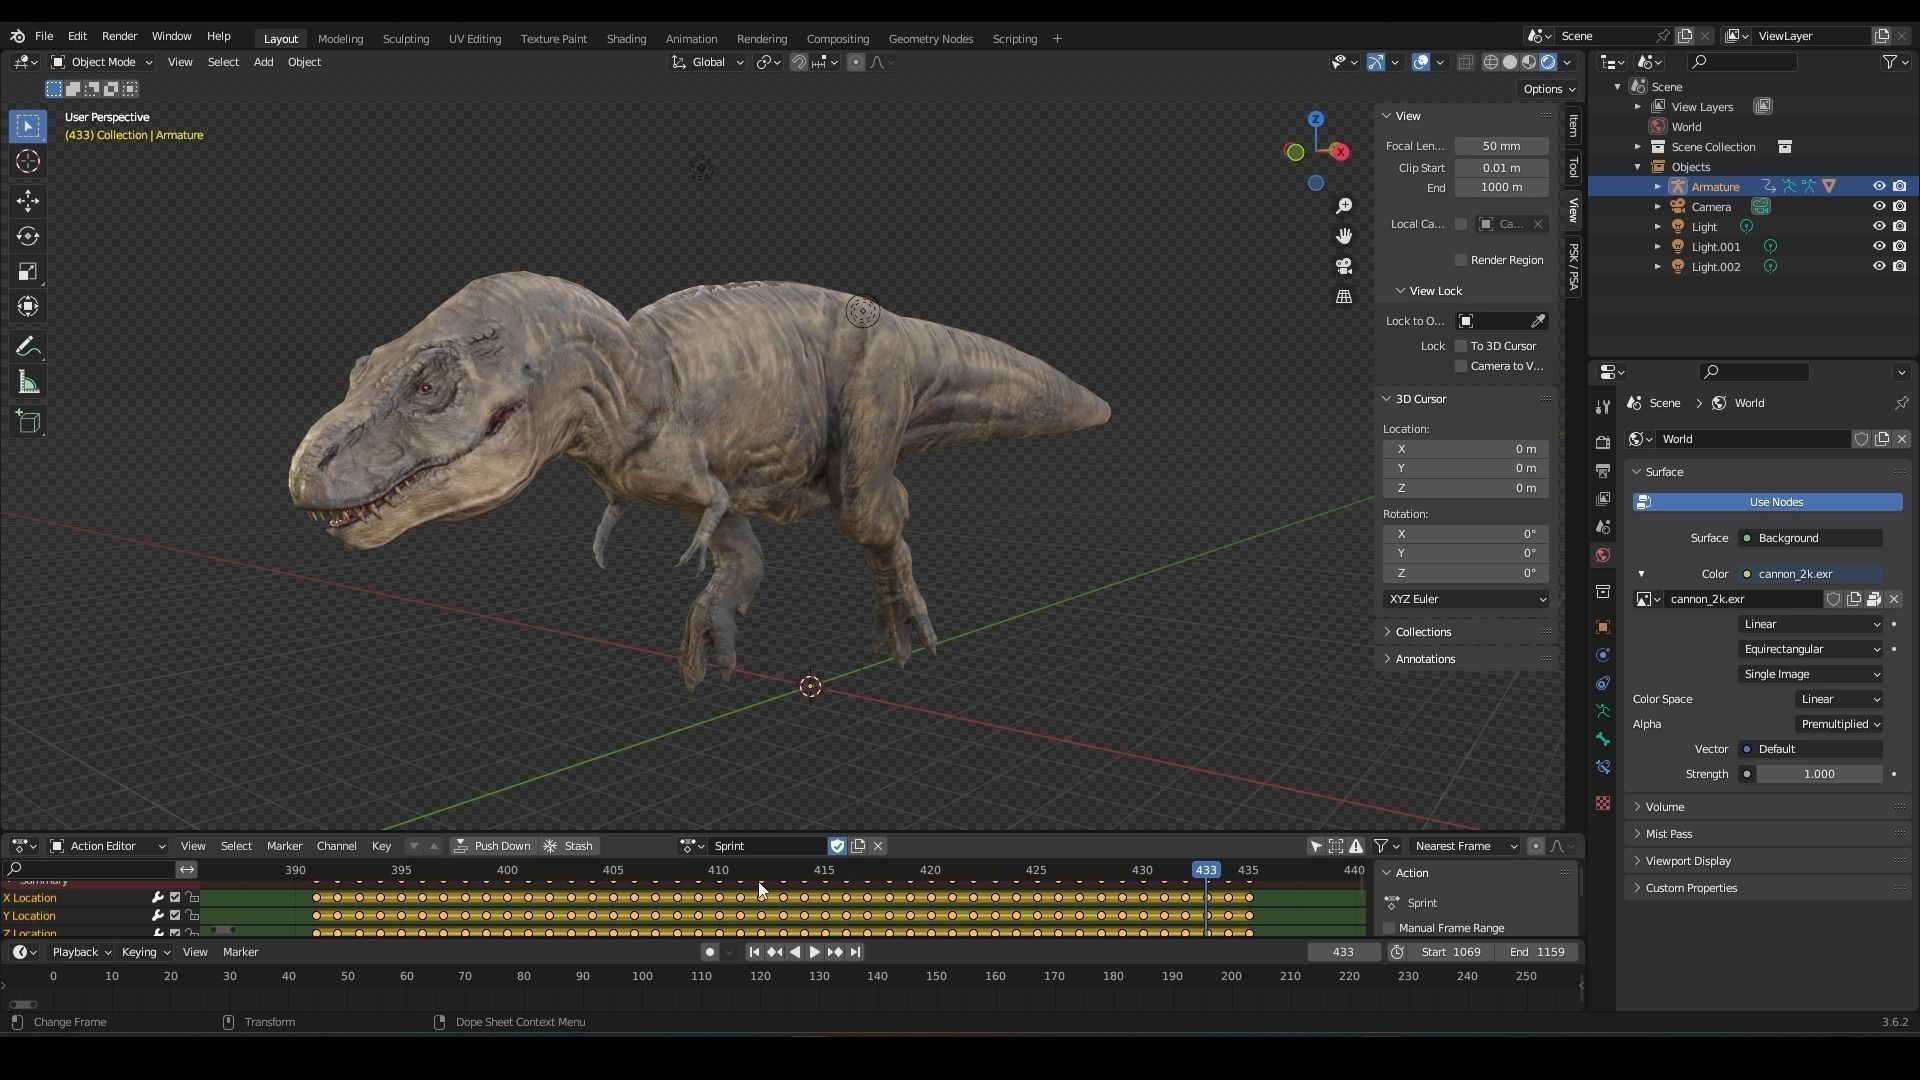Screen dimensions: 1920x1080
Task: Open the Item sidebar tab
Action: point(1573,126)
